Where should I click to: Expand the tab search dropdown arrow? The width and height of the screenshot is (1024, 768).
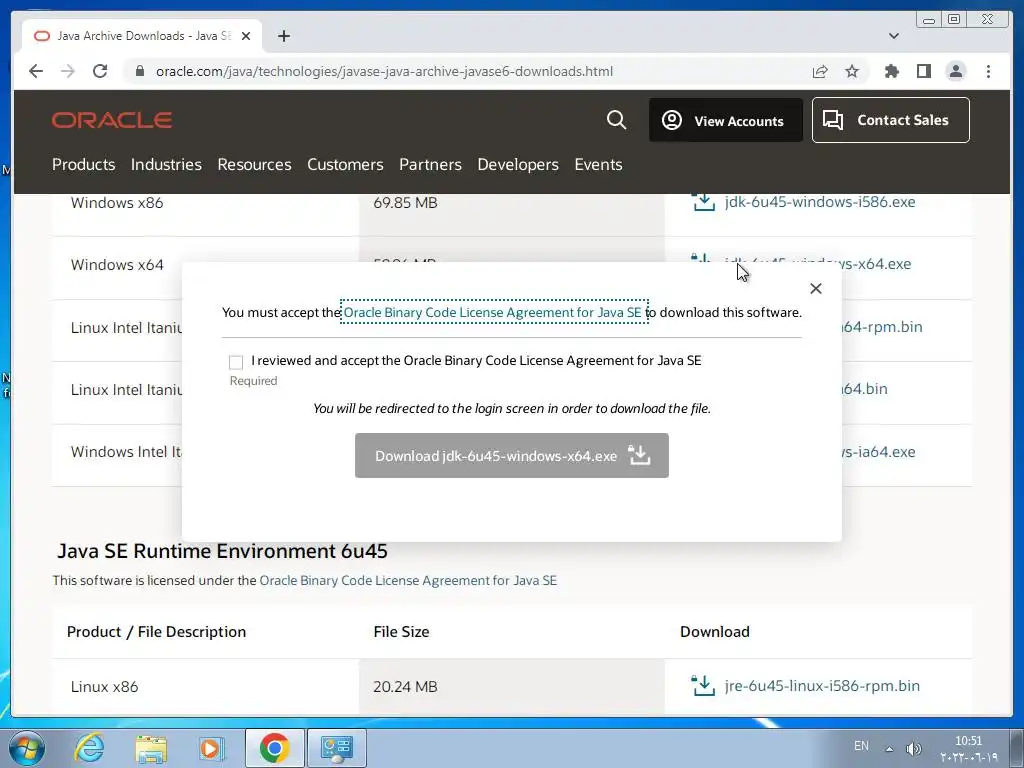894,36
